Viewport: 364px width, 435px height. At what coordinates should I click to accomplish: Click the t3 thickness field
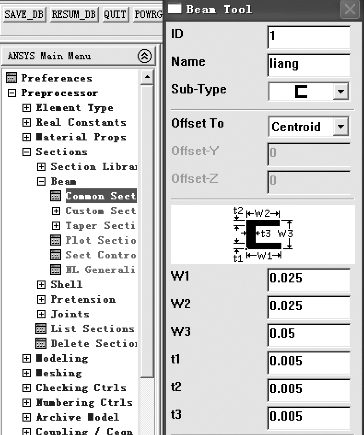tap(309, 417)
